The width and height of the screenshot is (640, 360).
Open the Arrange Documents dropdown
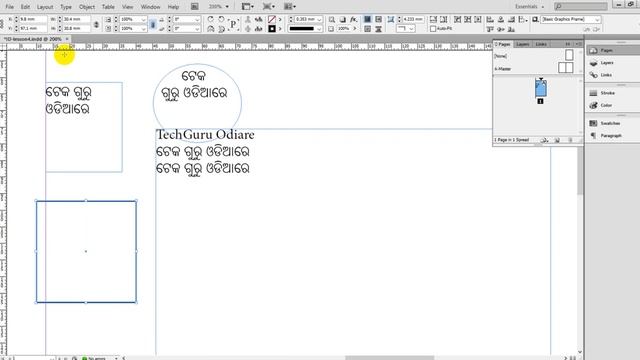coord(290,7)
